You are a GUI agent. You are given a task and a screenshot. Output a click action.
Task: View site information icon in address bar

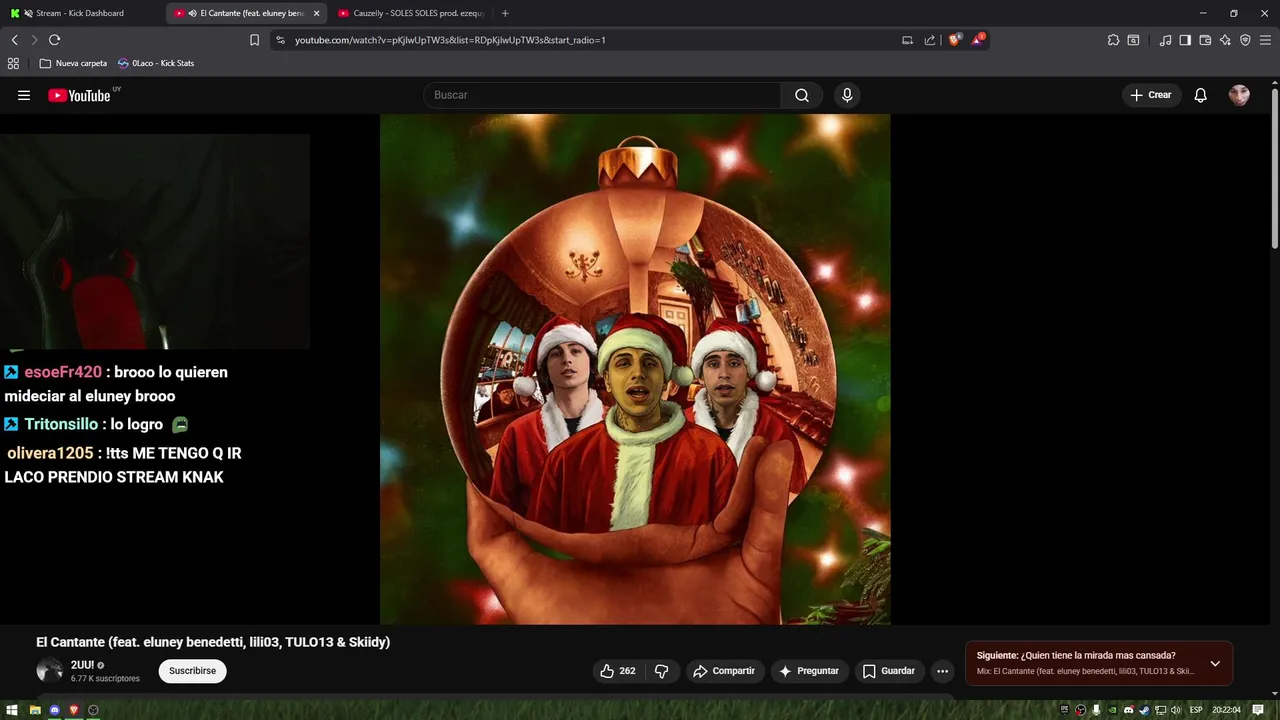coord(280,40)
